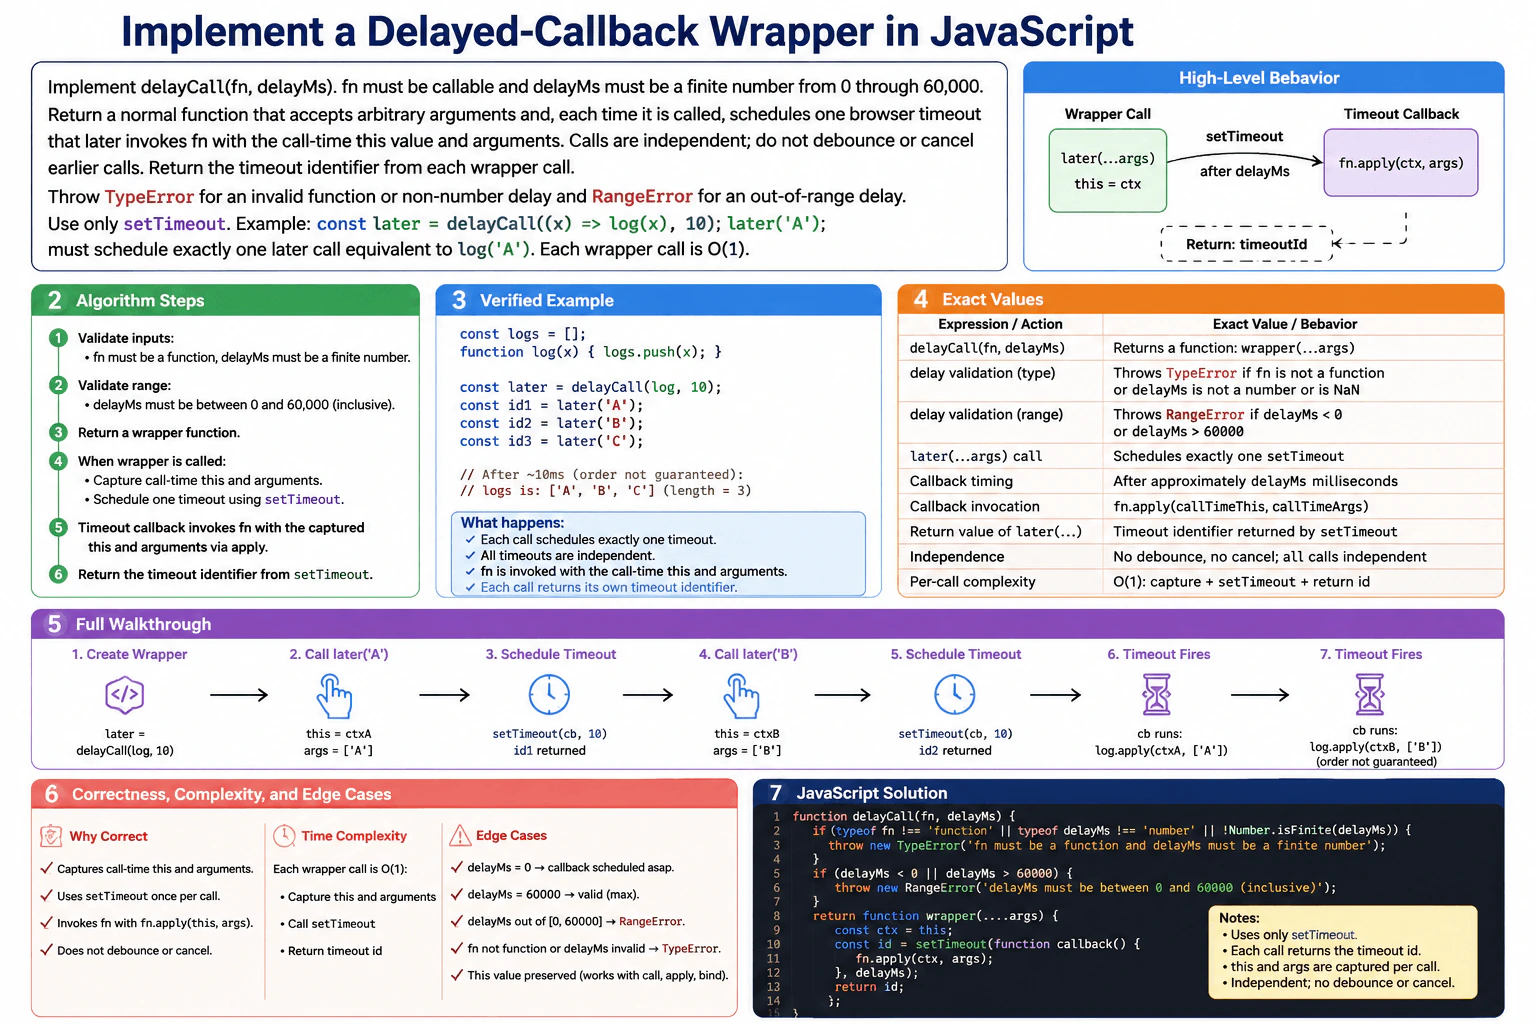The width and height of the screenshot is (1536, 1024).
Task: Click the warning triangle icon beside Edge Cases
Action: (x=460, y=835)
